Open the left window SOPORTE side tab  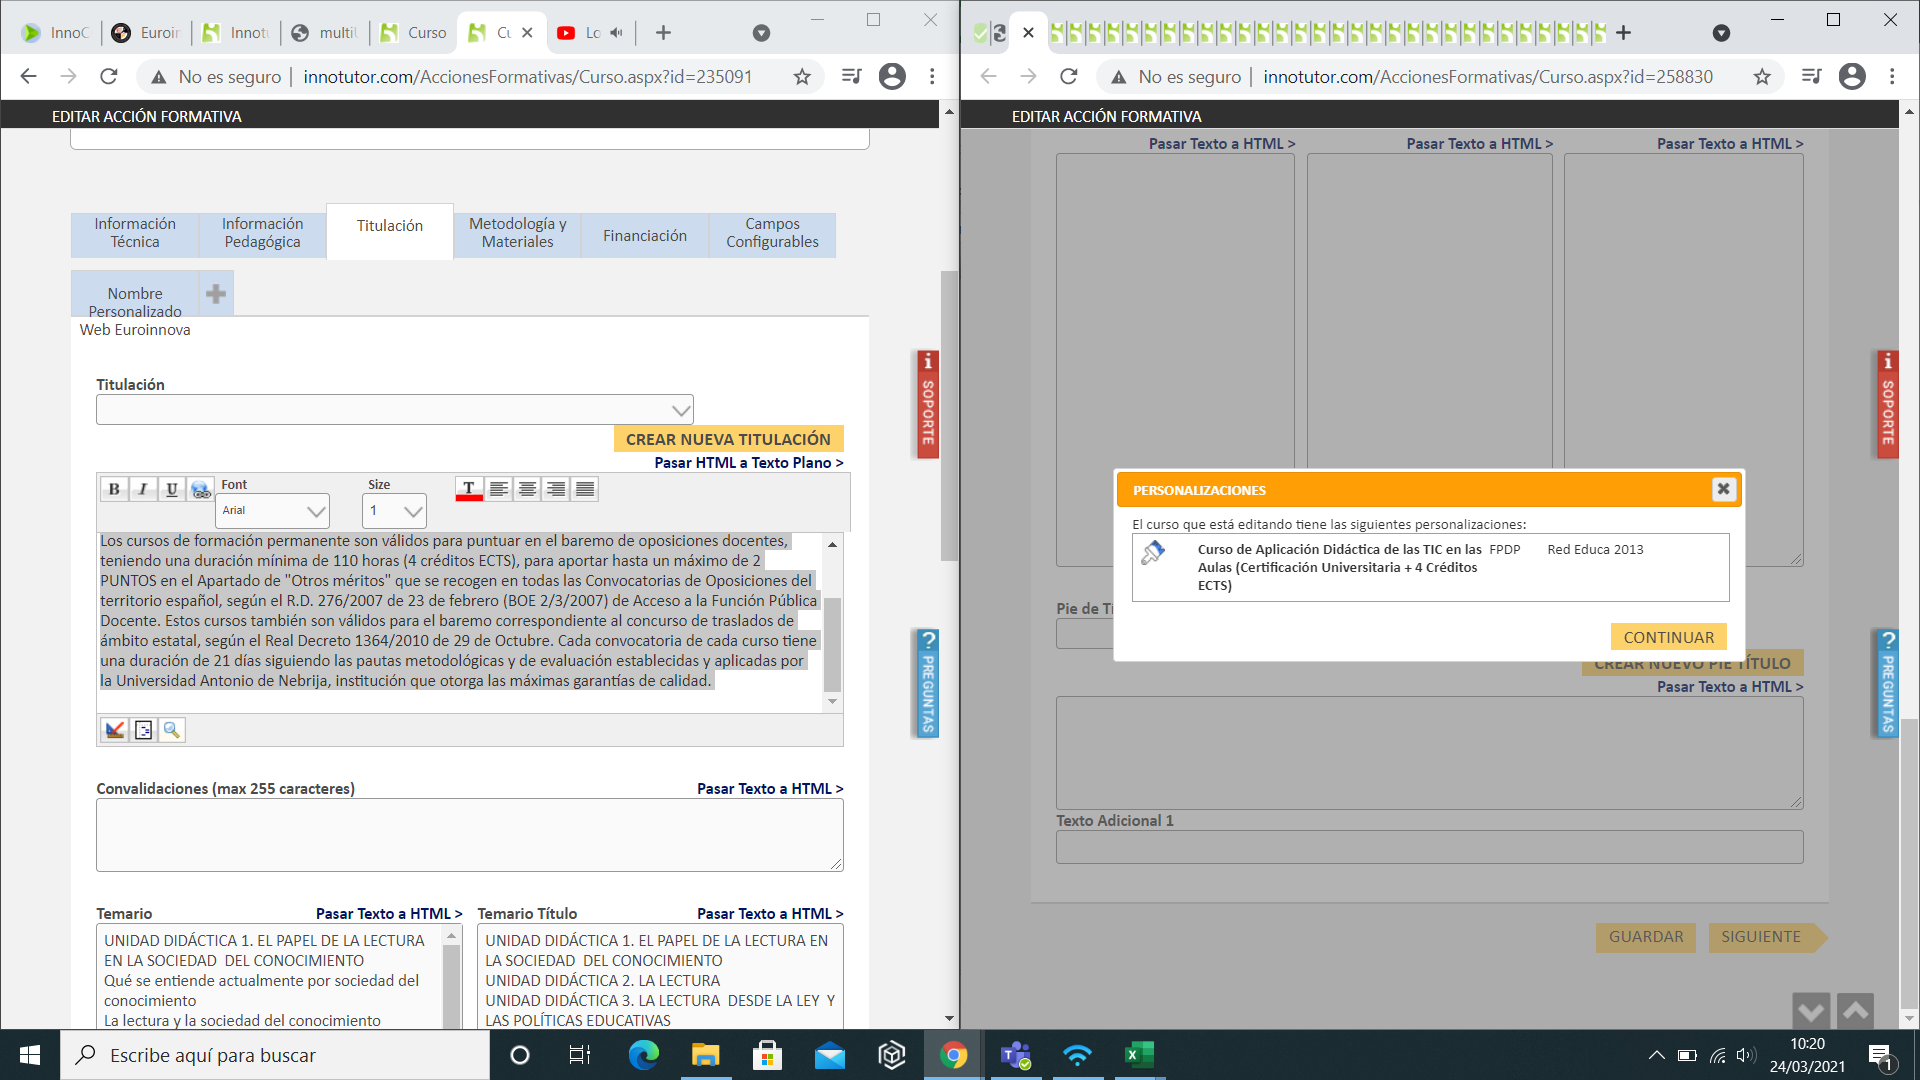coord(928,404)
